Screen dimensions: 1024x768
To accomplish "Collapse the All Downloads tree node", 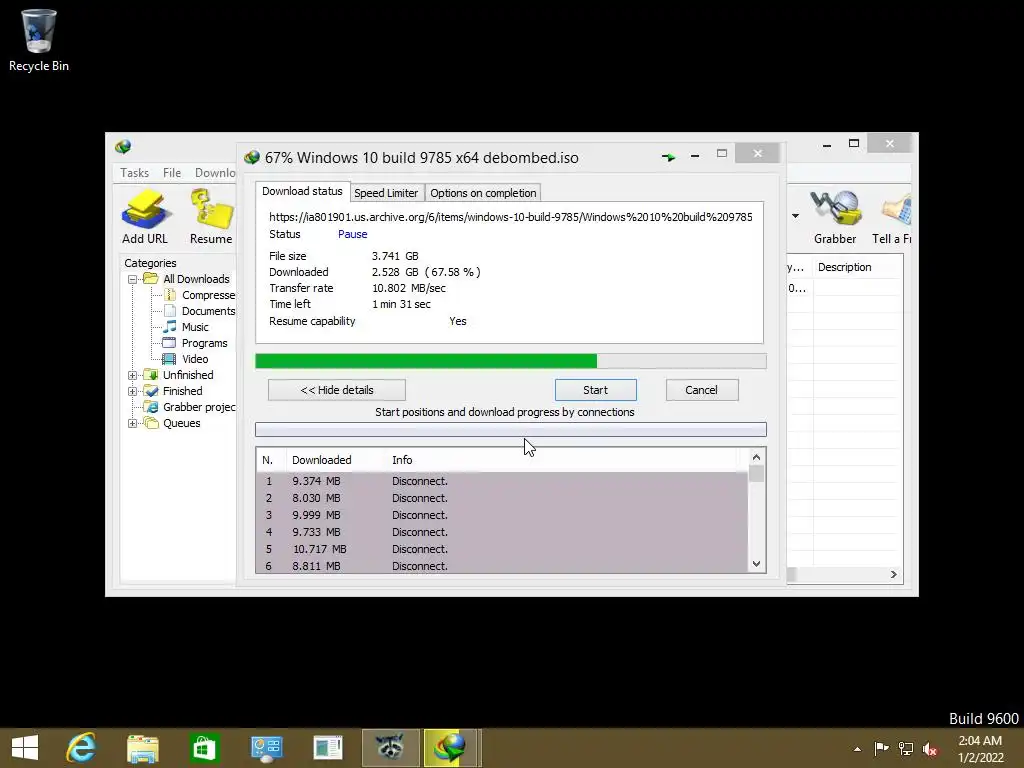I will (132, 279).
